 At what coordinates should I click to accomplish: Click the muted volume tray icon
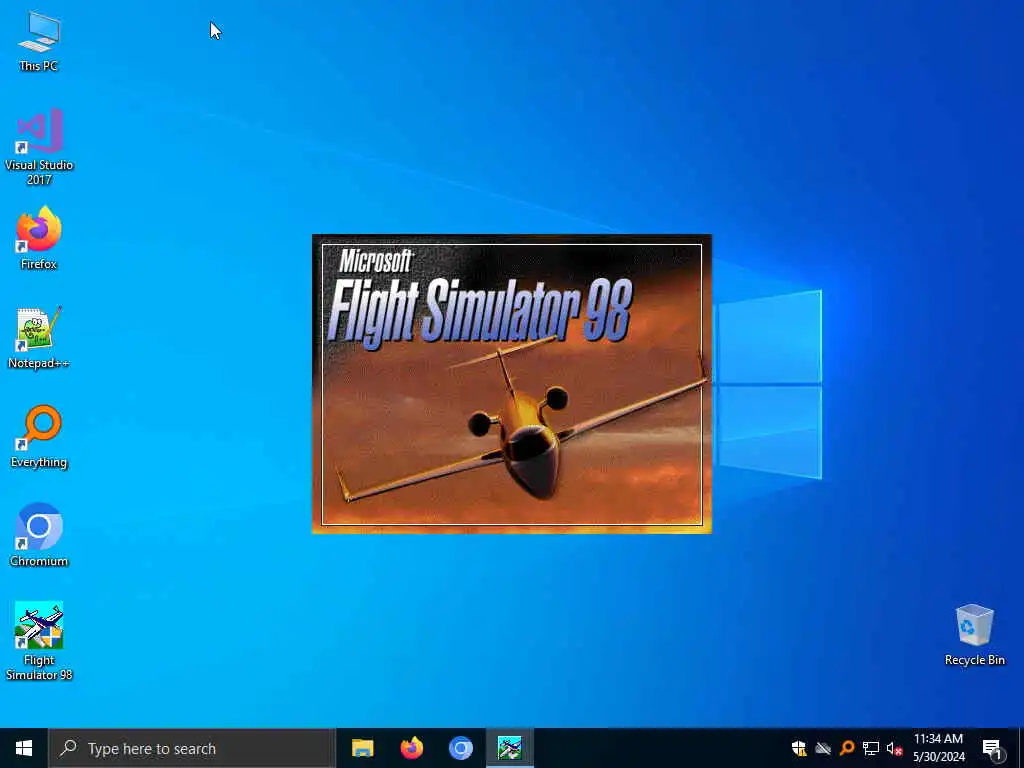point(894,748)
